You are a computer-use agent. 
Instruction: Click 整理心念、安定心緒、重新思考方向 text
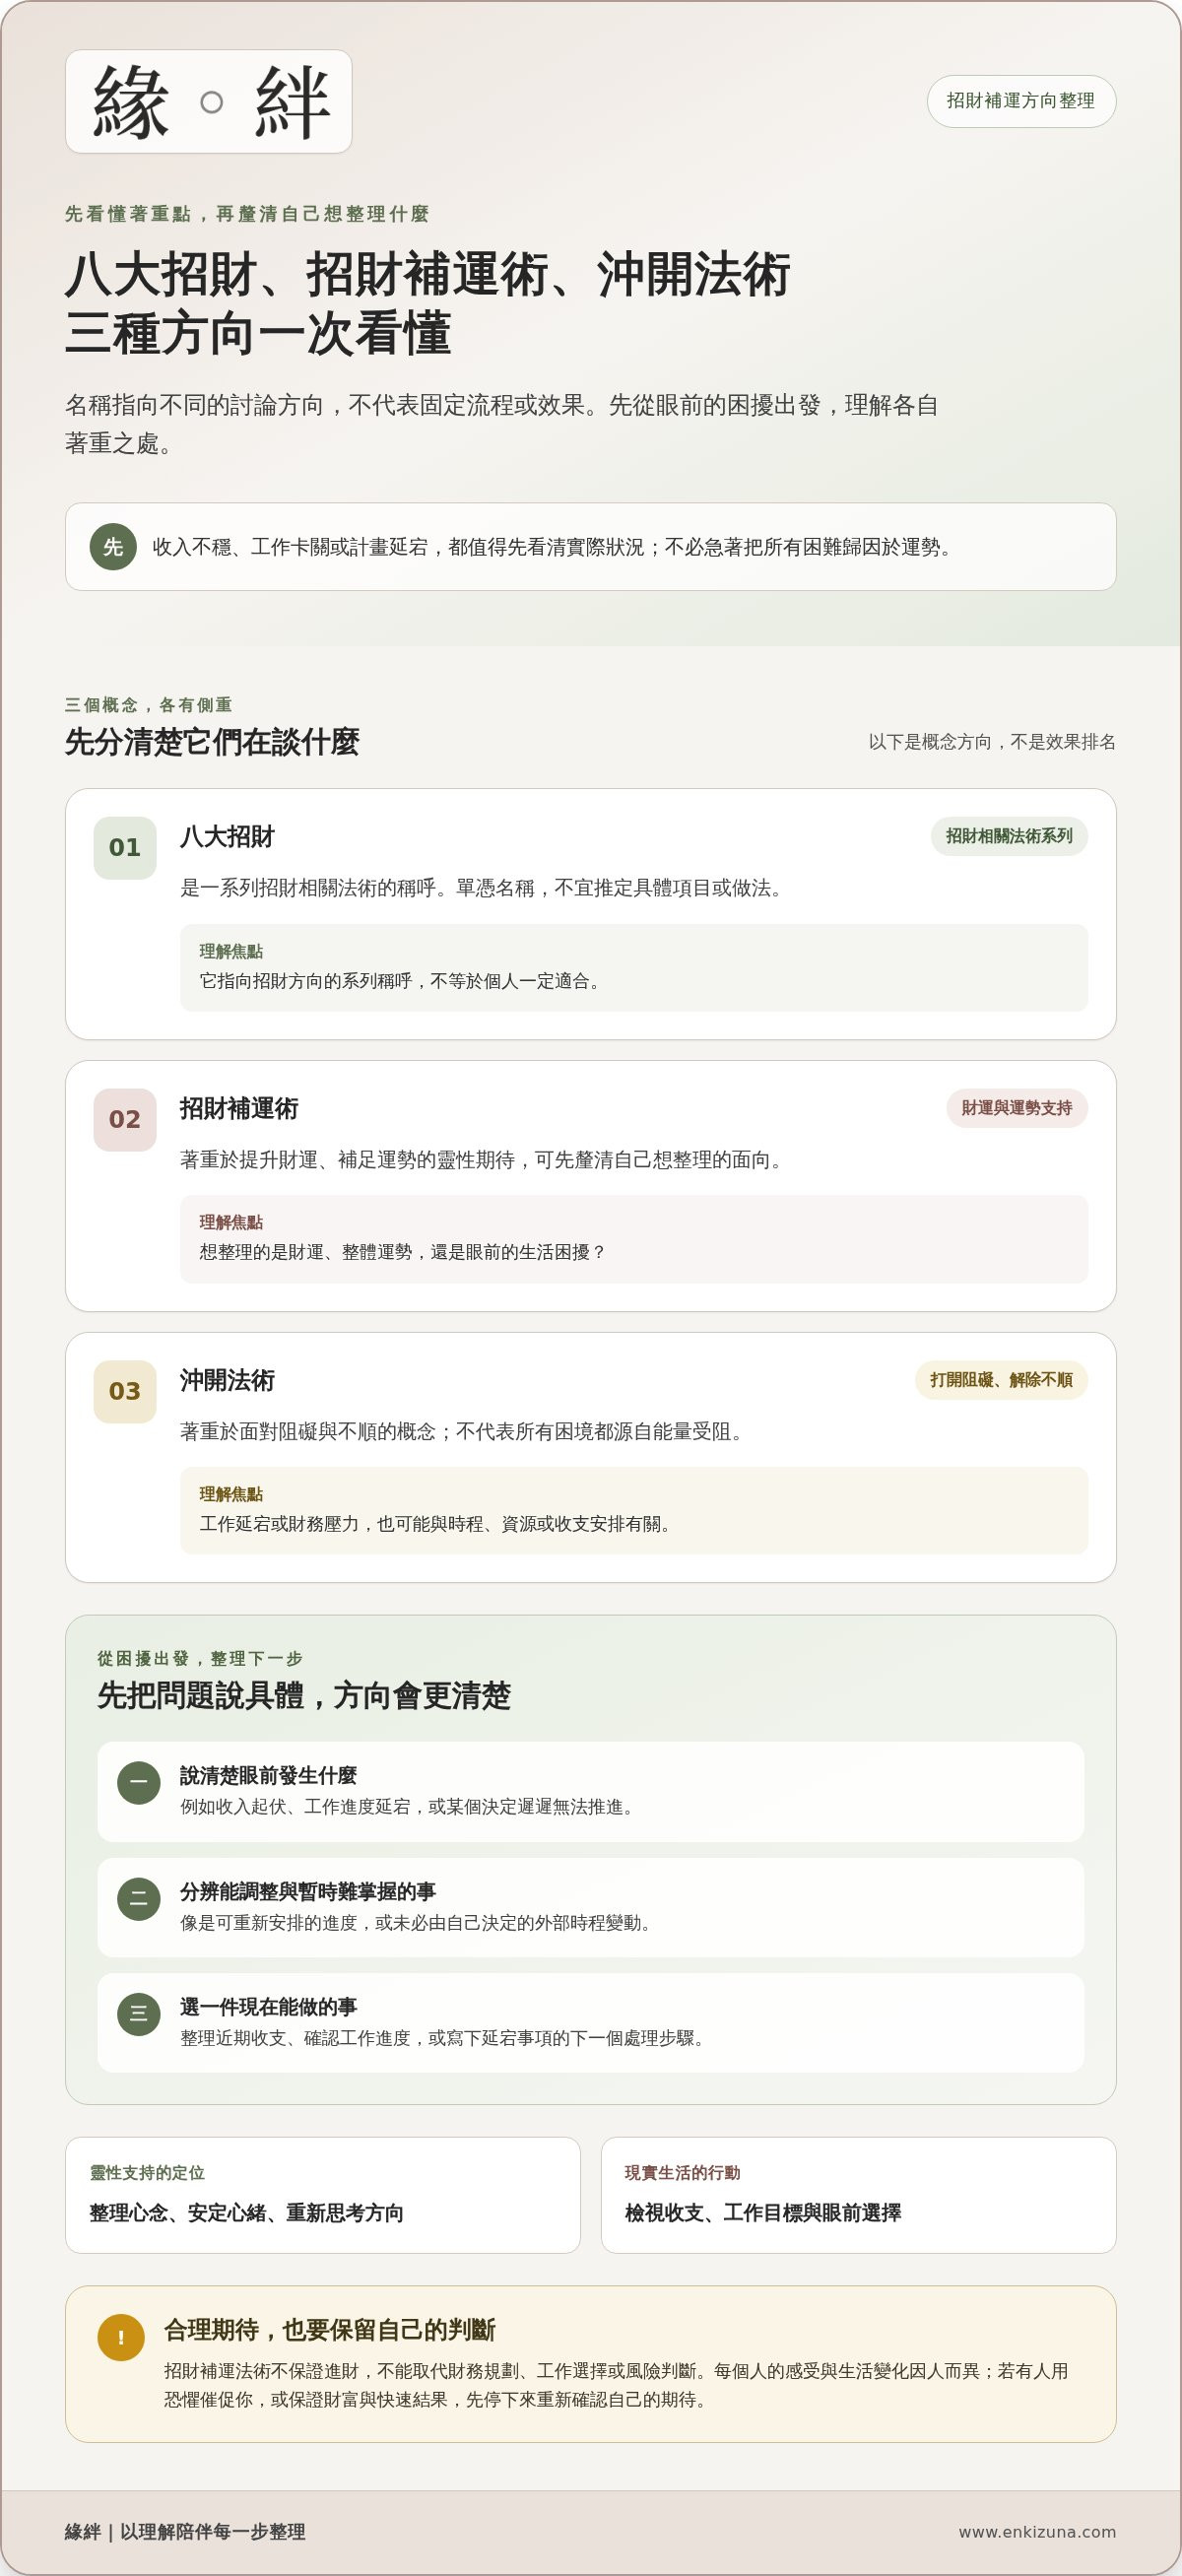point(246,2213)
